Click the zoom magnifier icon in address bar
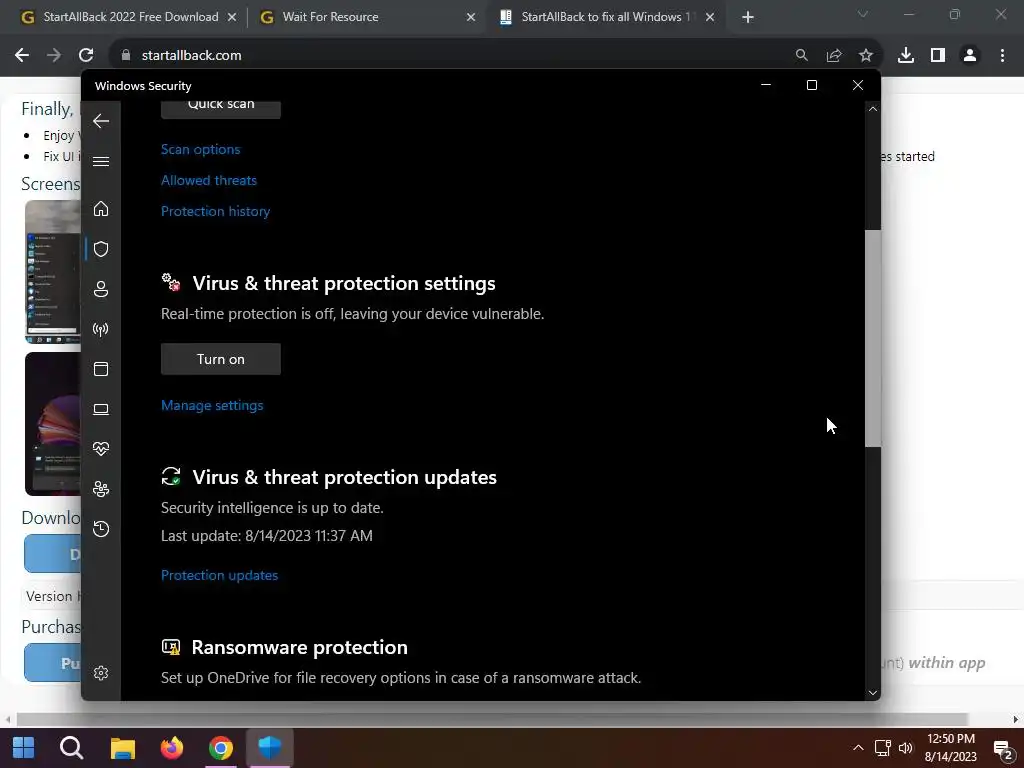The height and width of the screenshot is (768, 1024). pos(801,56)
